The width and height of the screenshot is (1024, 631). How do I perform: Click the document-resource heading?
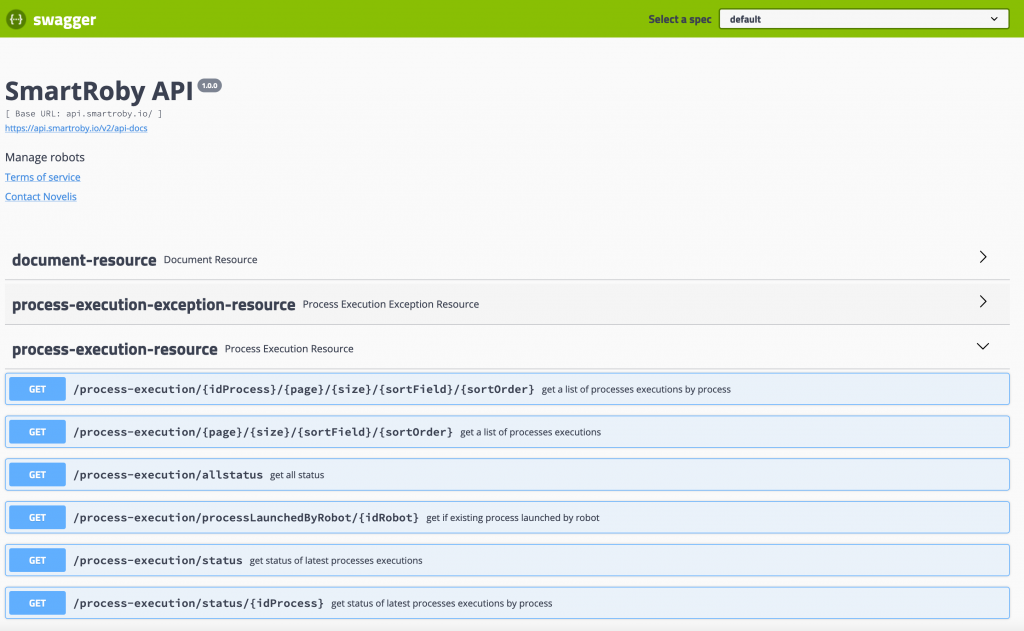point(84,260)
